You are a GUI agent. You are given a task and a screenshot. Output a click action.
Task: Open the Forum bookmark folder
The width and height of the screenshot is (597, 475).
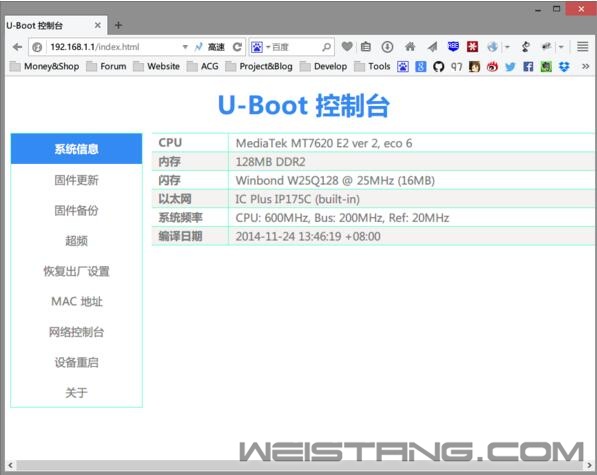[106, 67]
